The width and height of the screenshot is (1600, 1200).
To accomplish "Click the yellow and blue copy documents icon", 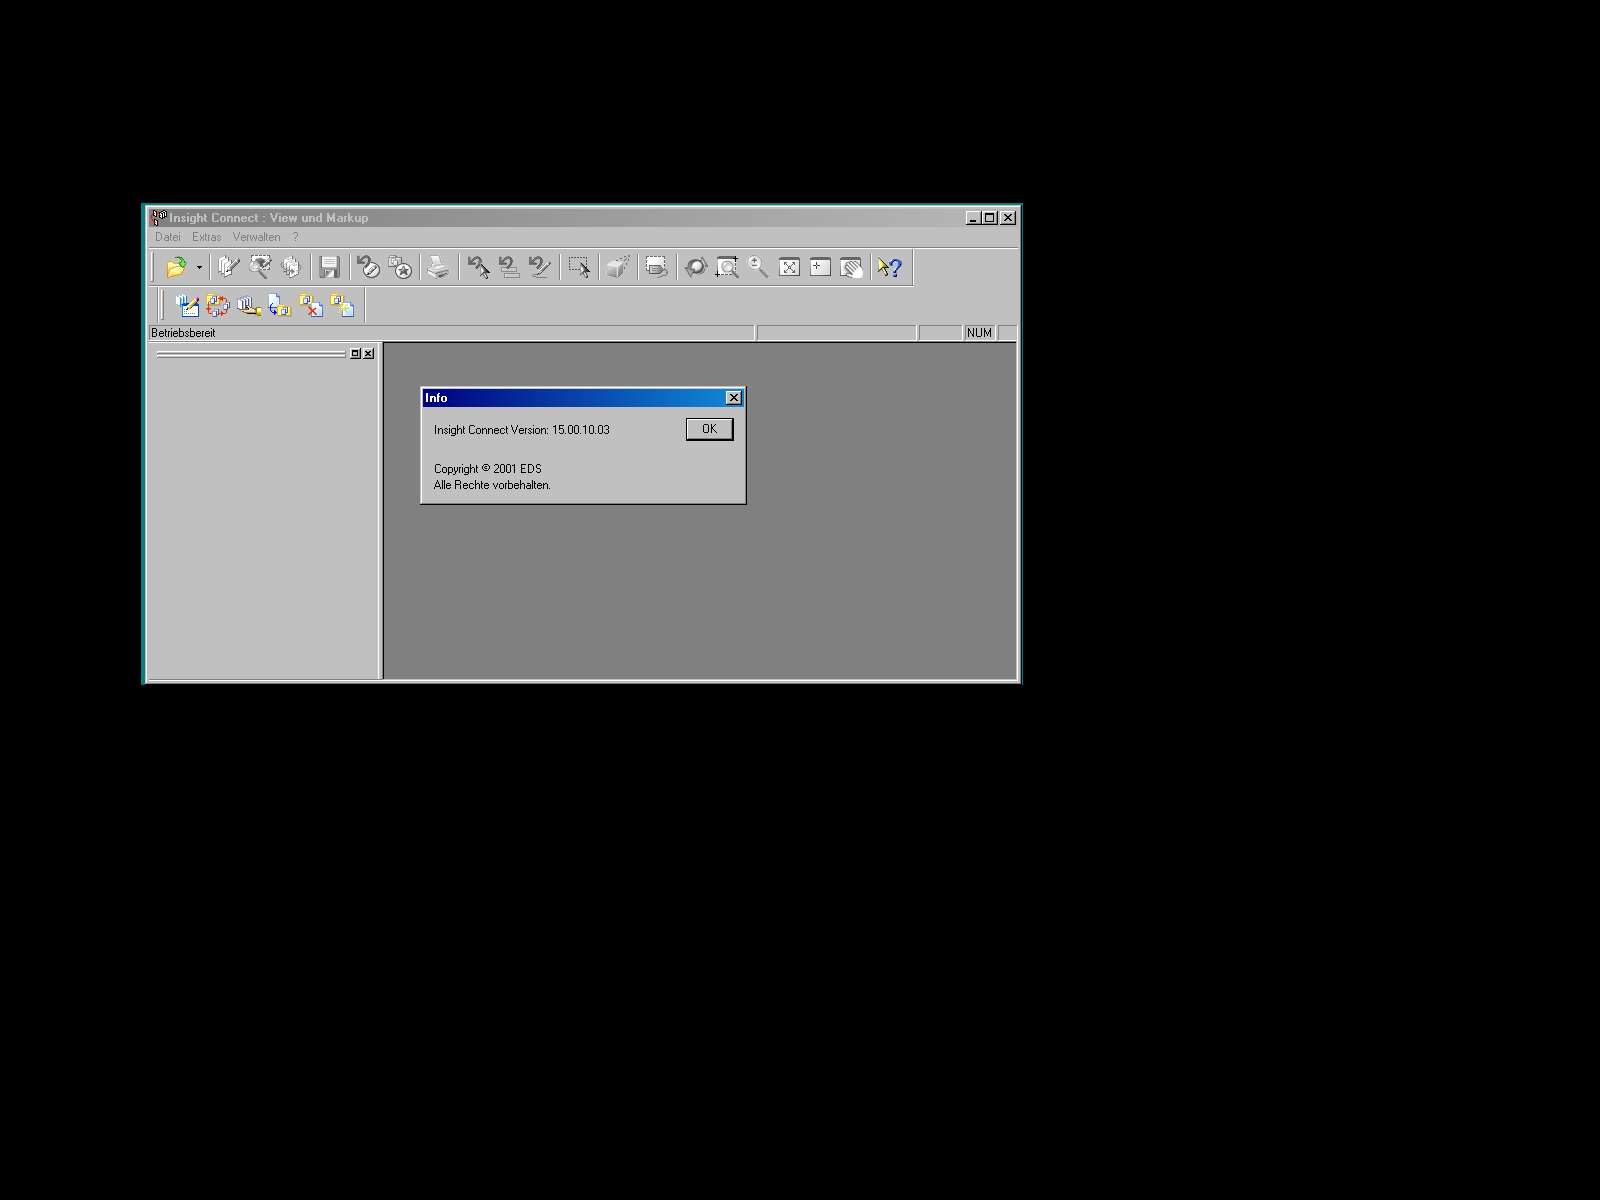I will pyautogui.click(x=342, y=305).
